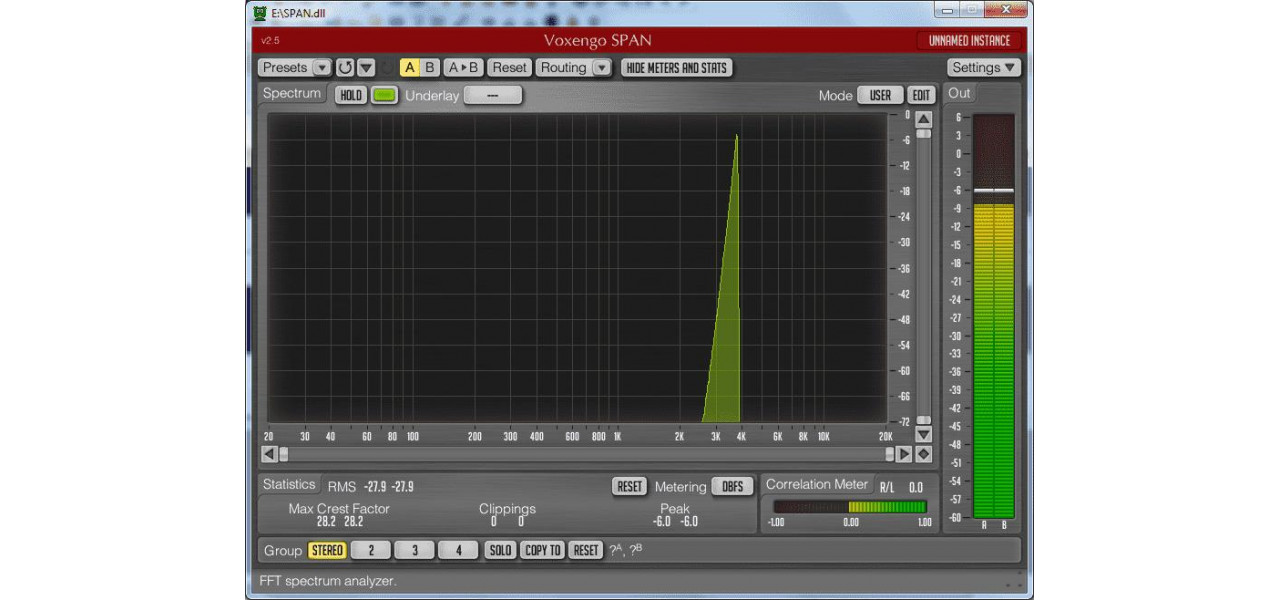Click the spectrum range up arrow
Image resolution: width=1280 pixels, height=600 pixels.
[923, 119]
